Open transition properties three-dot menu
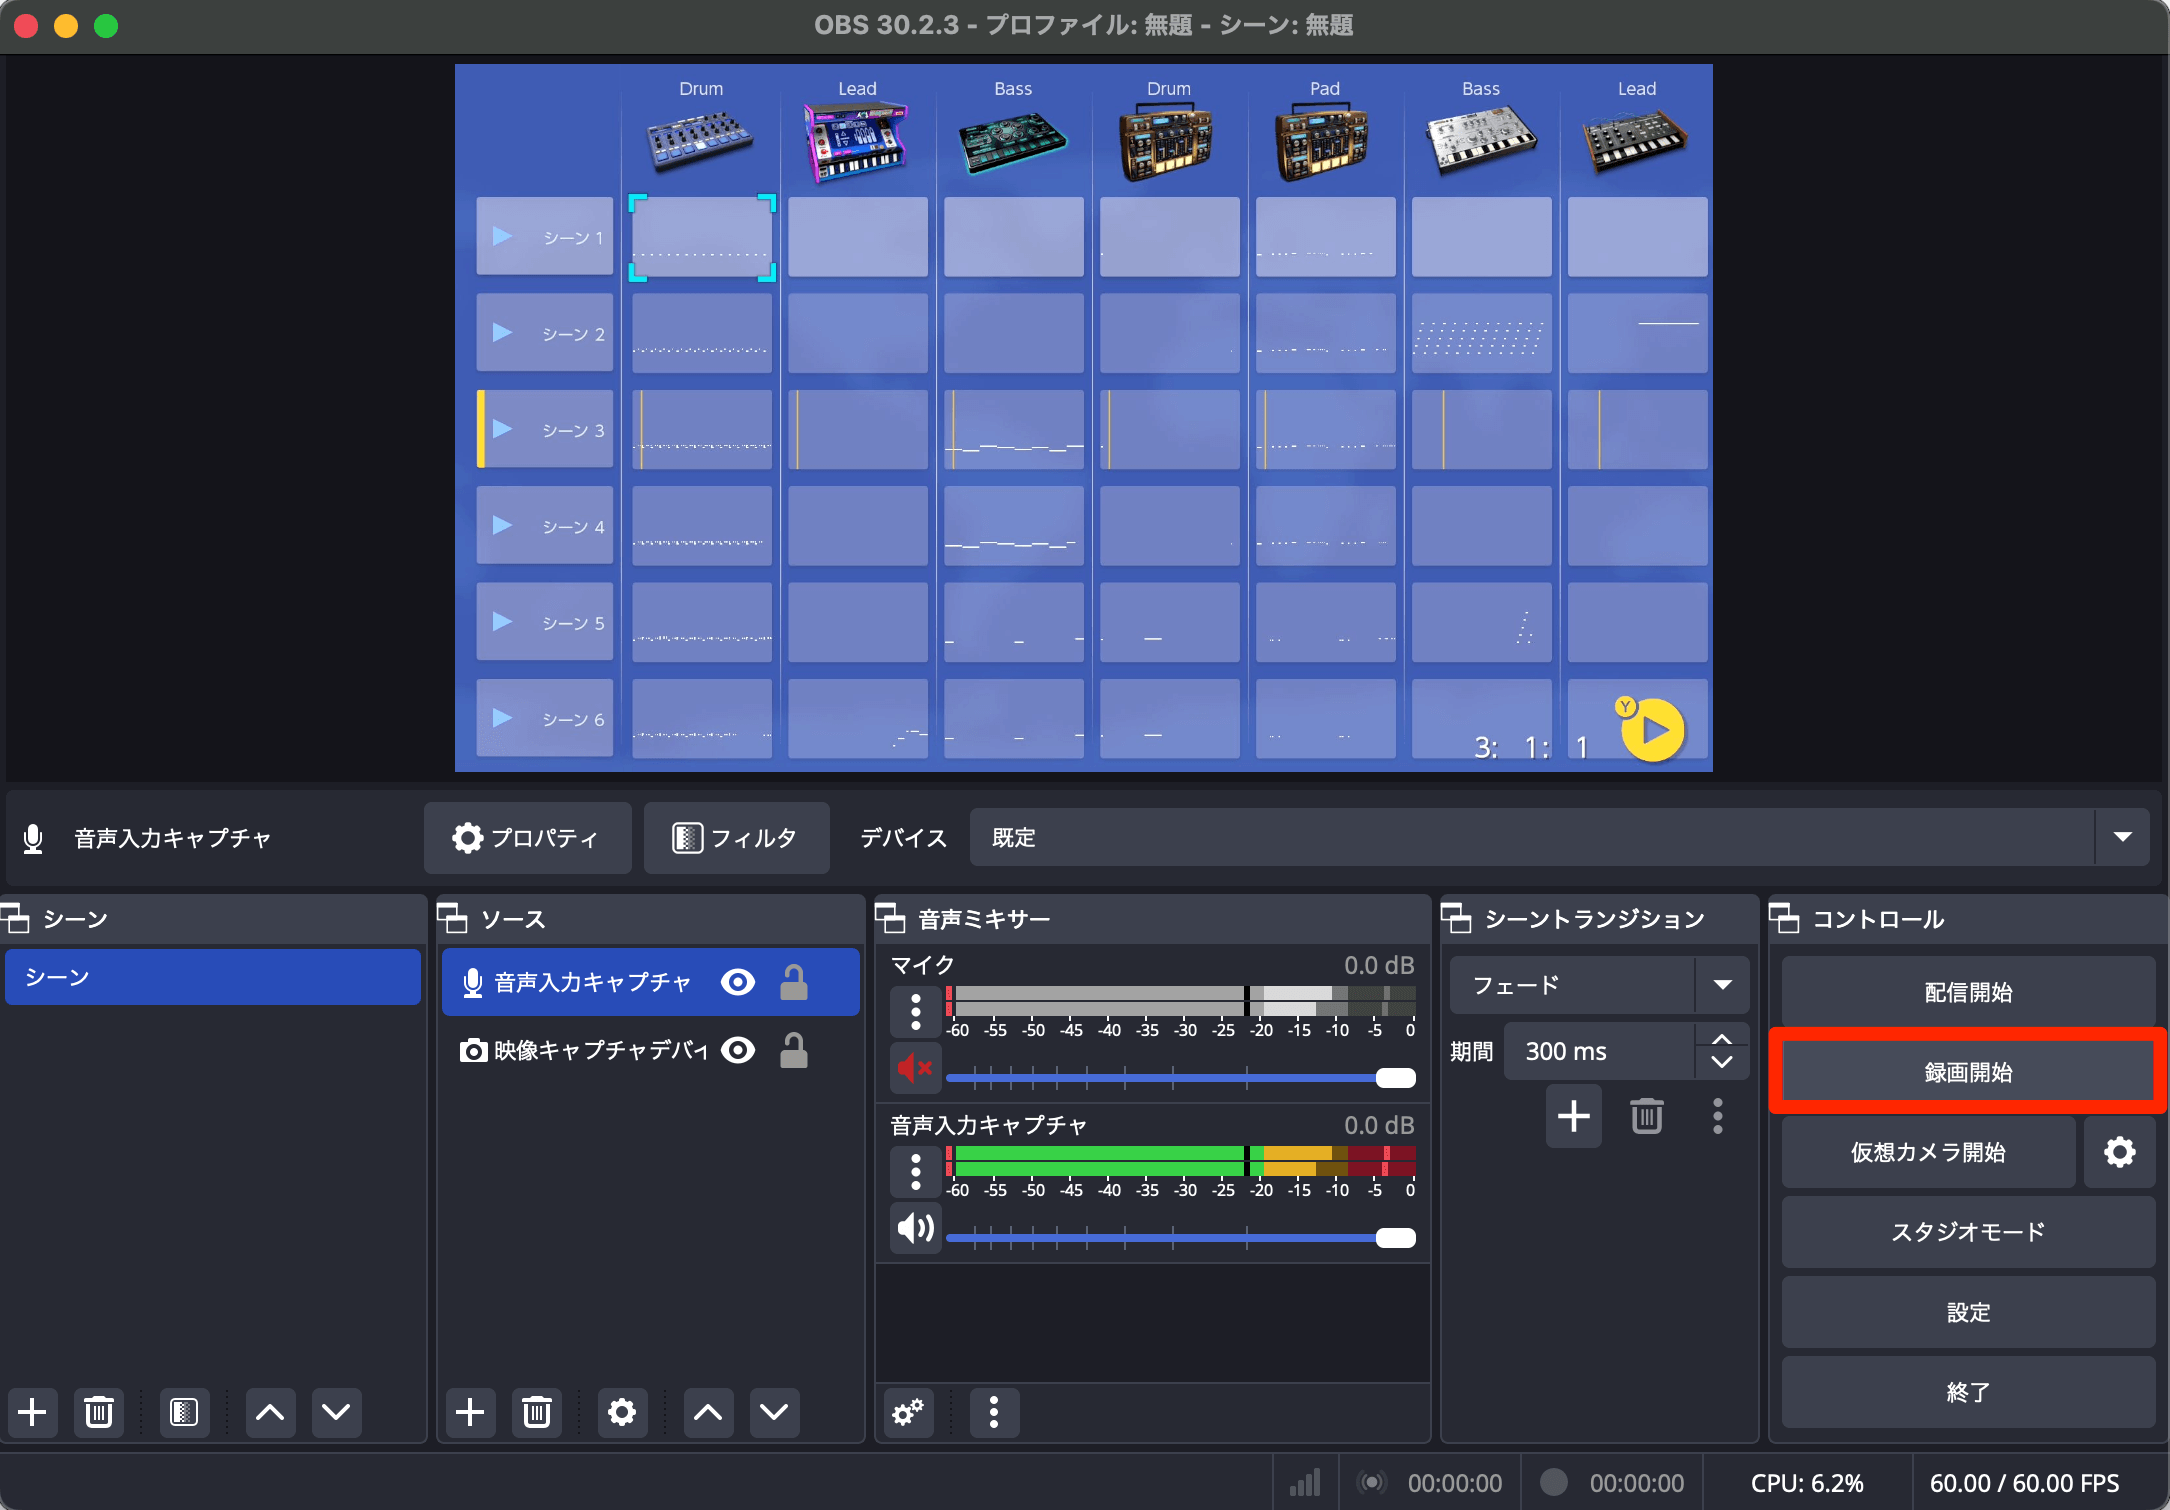This screenshot has height=1510, width=2170. (1718, 1116)
